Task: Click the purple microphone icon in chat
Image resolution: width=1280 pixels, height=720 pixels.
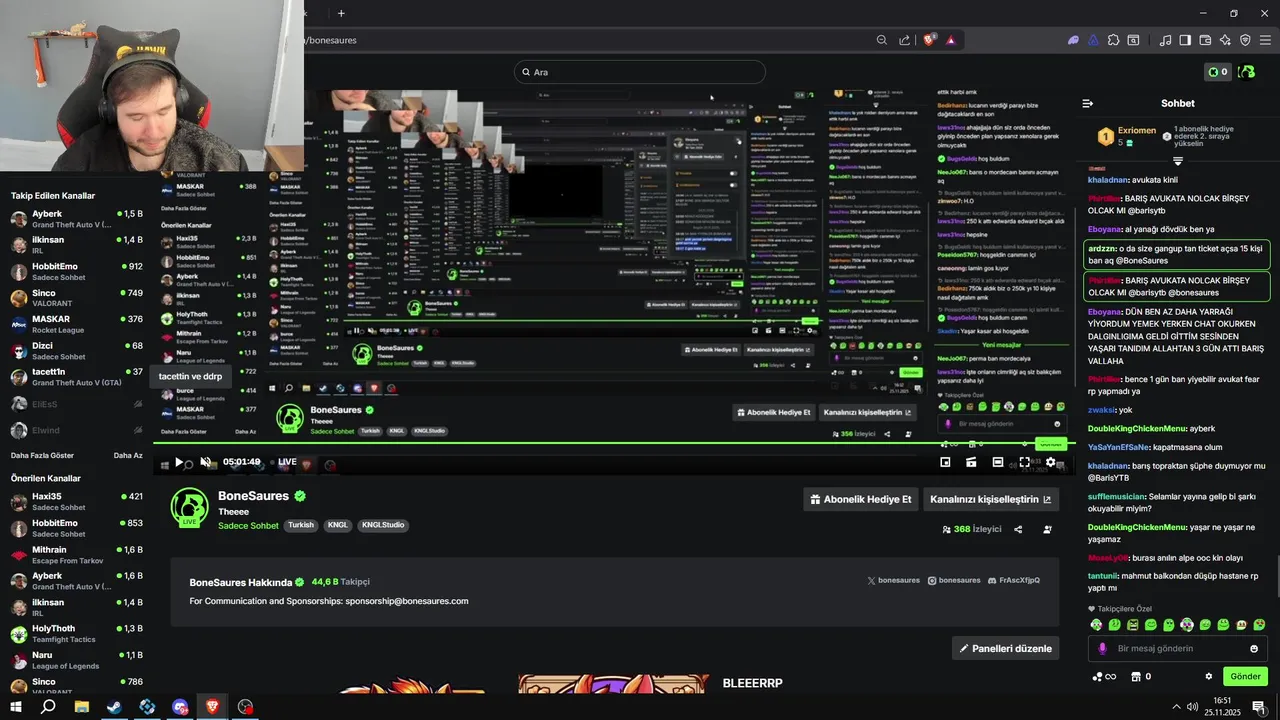Action: coord(1103,648)
